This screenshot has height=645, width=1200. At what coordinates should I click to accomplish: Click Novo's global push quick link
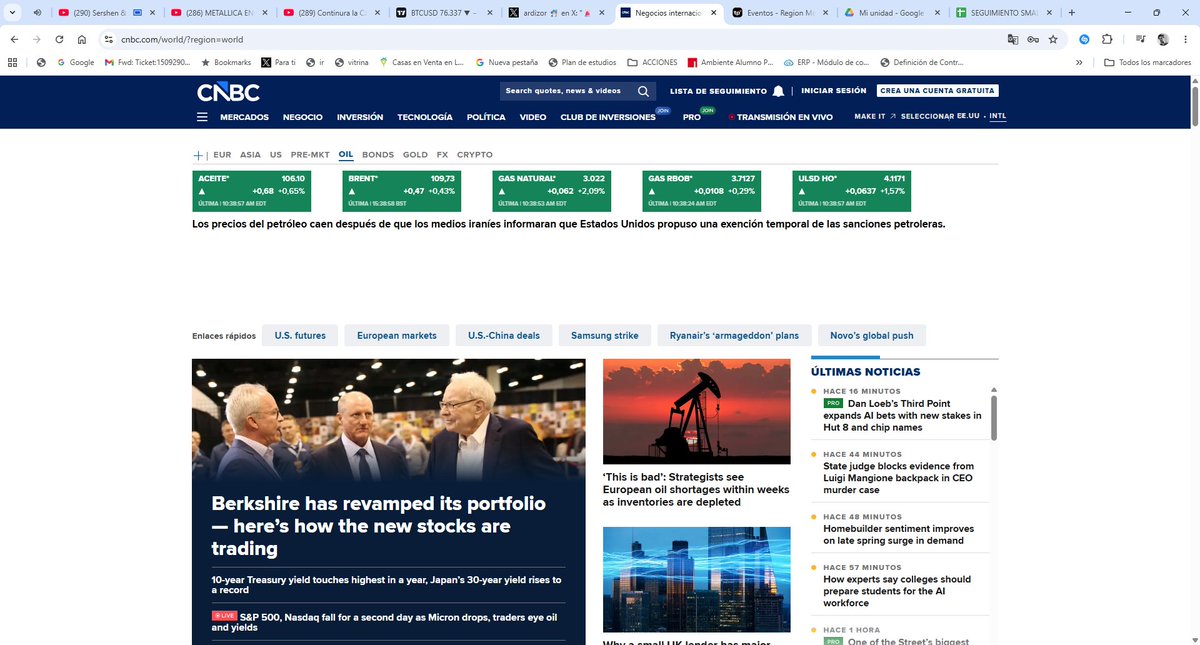click(x=871, y=335)
